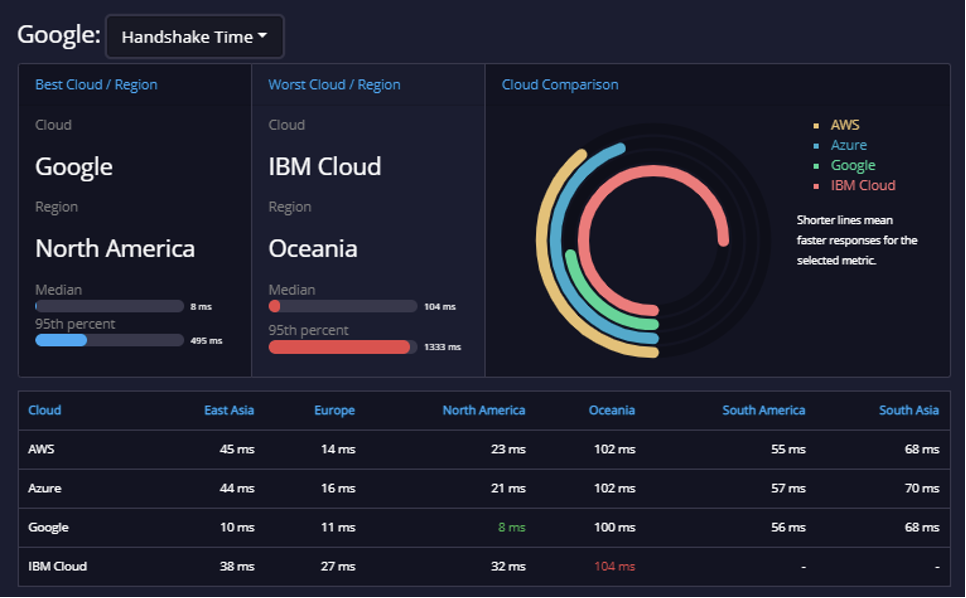This screenshot has height=598, width=966.
Task: Click the yellow AWS arc in donut chart
Action: tap(542, 246)
